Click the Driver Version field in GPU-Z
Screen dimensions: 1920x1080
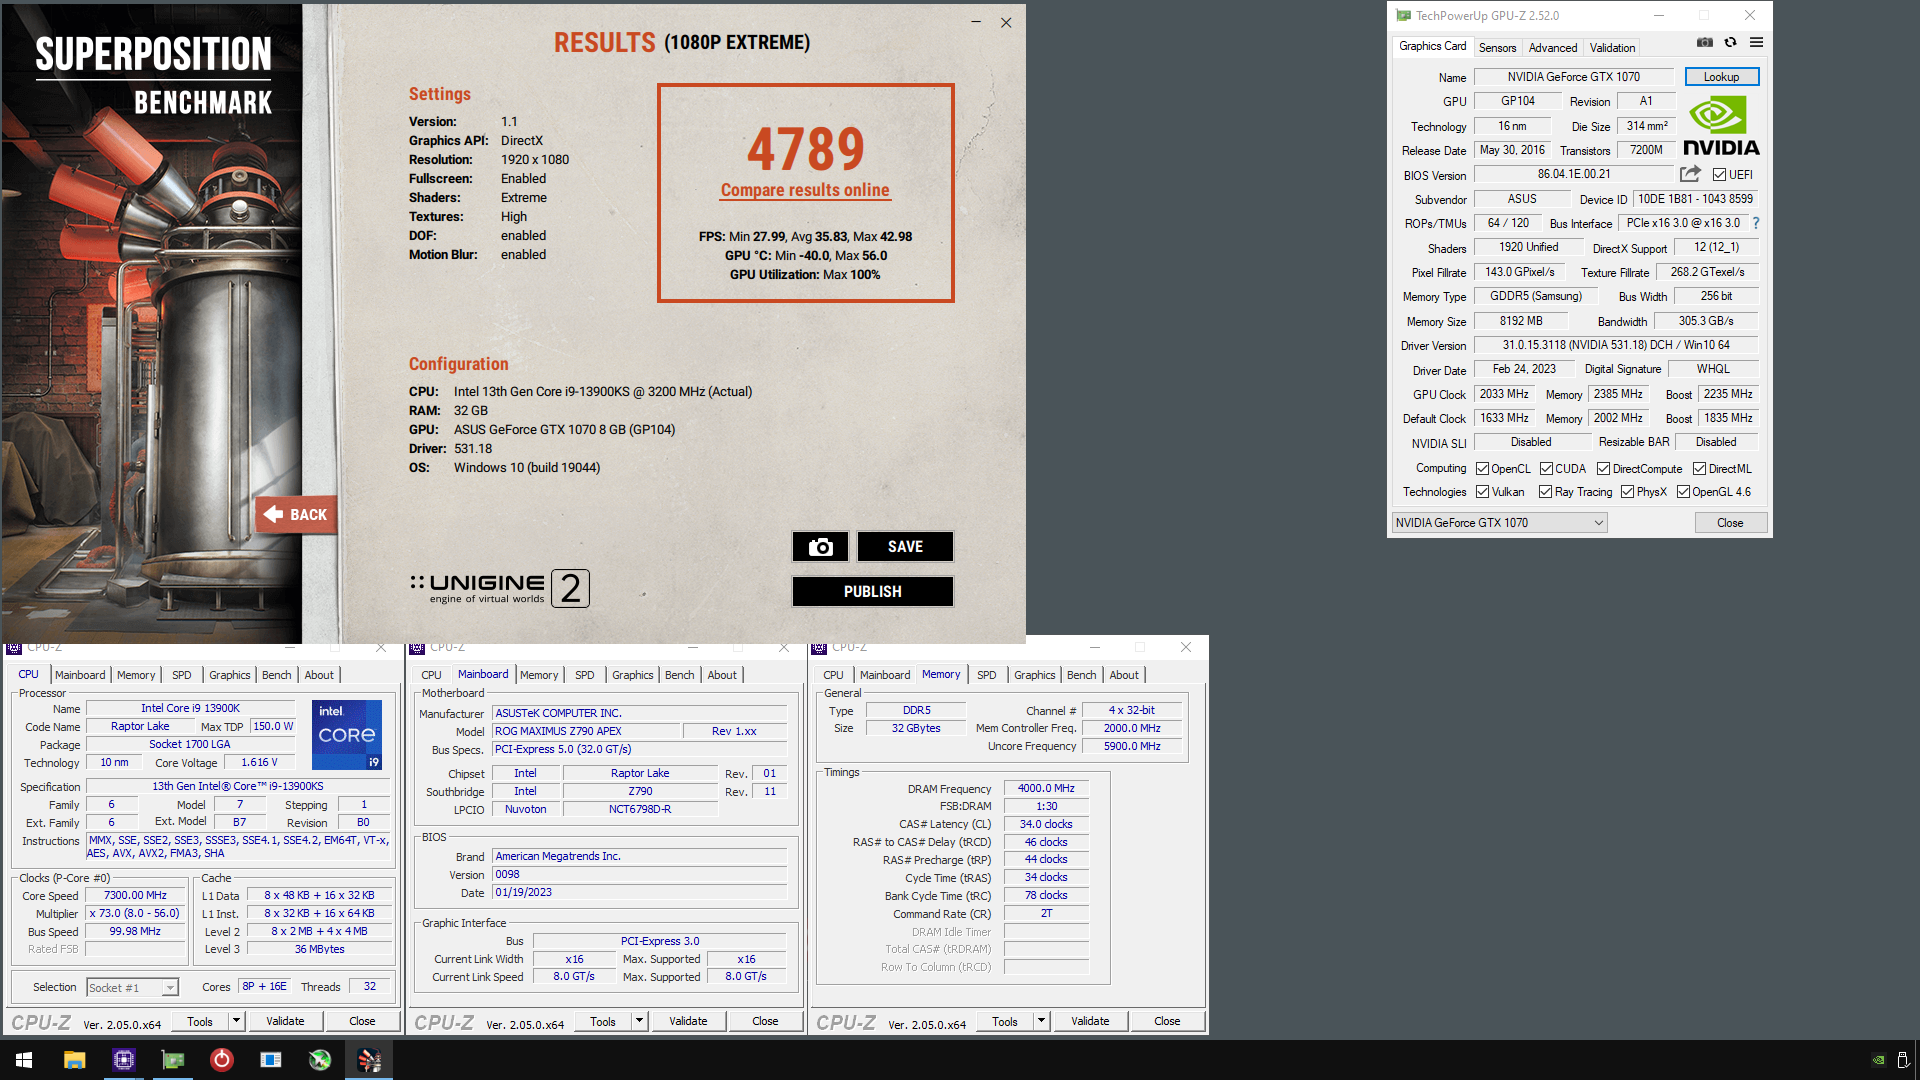pos(1616,345)
